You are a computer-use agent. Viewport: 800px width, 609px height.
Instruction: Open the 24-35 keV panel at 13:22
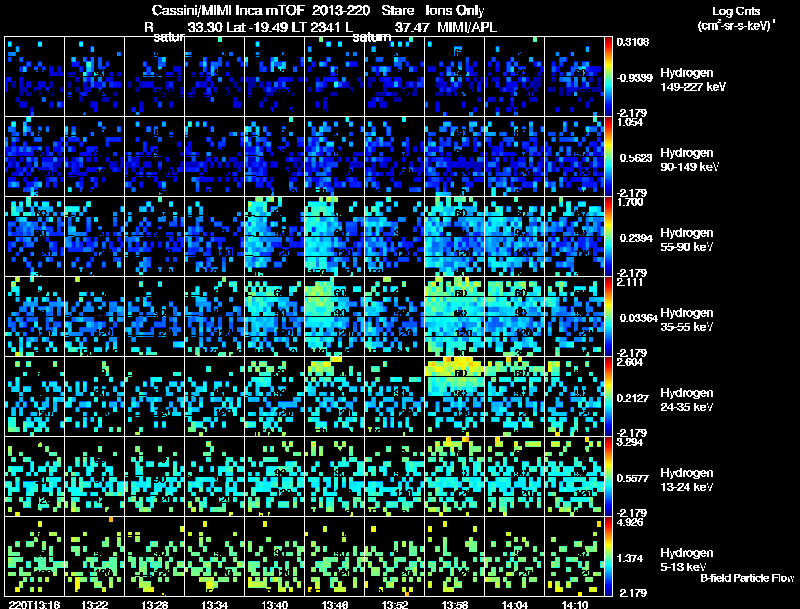(x=94, y=396)
